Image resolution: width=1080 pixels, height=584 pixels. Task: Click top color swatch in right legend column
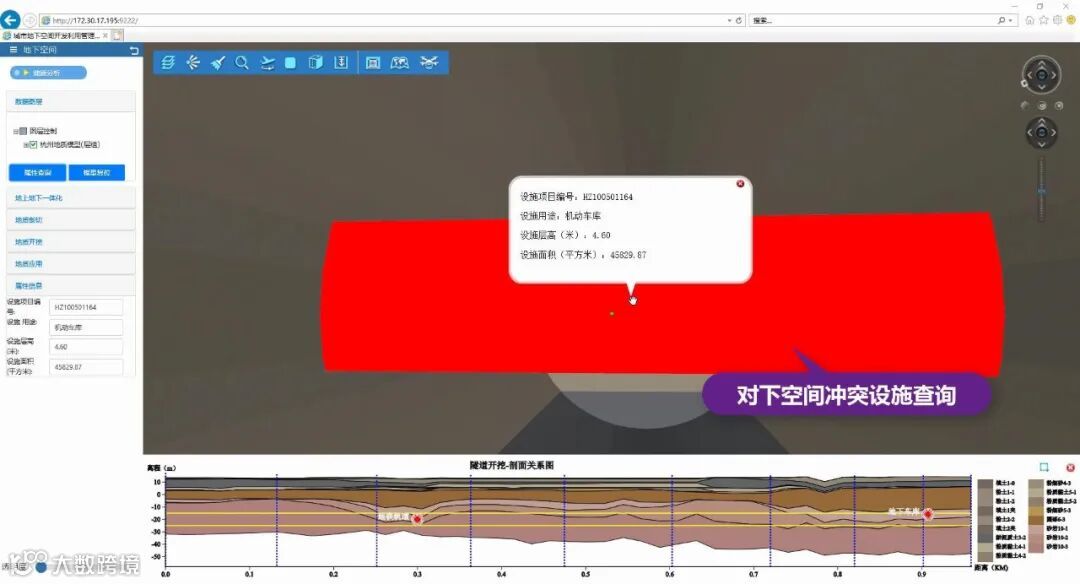1036,483
